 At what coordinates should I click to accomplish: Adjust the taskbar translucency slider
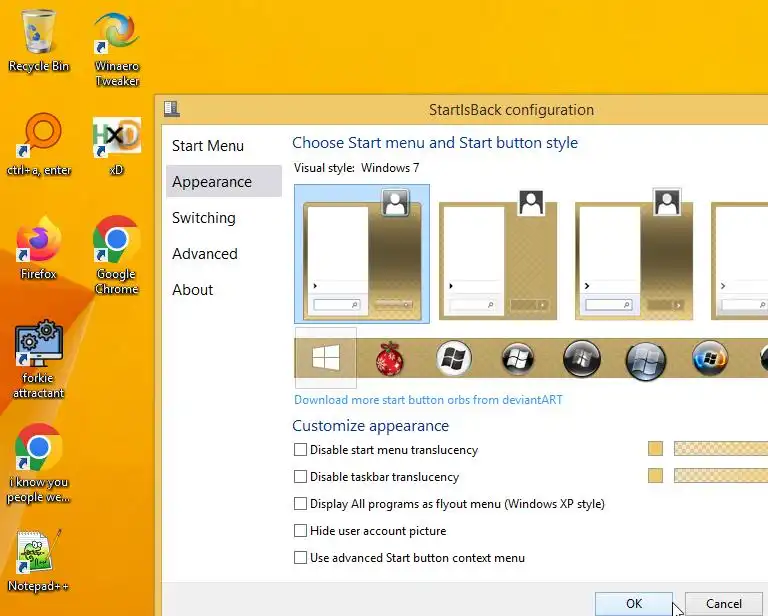click(721, 475)
